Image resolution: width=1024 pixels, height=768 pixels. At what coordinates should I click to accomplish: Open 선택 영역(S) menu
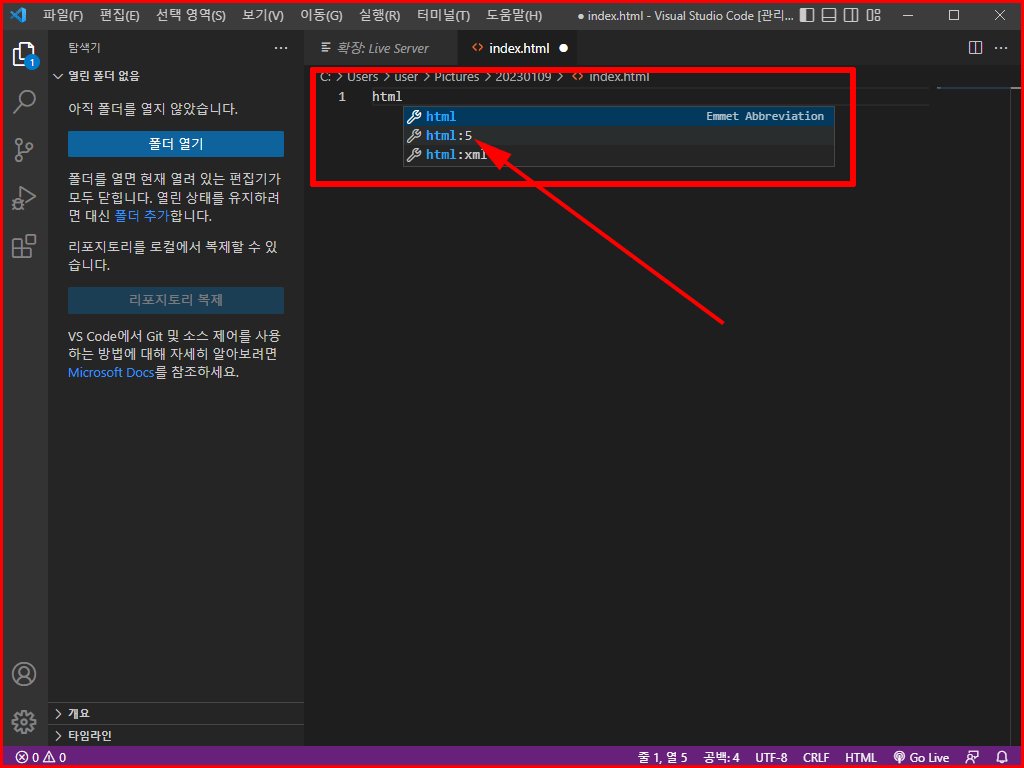[x=191, y=15]
